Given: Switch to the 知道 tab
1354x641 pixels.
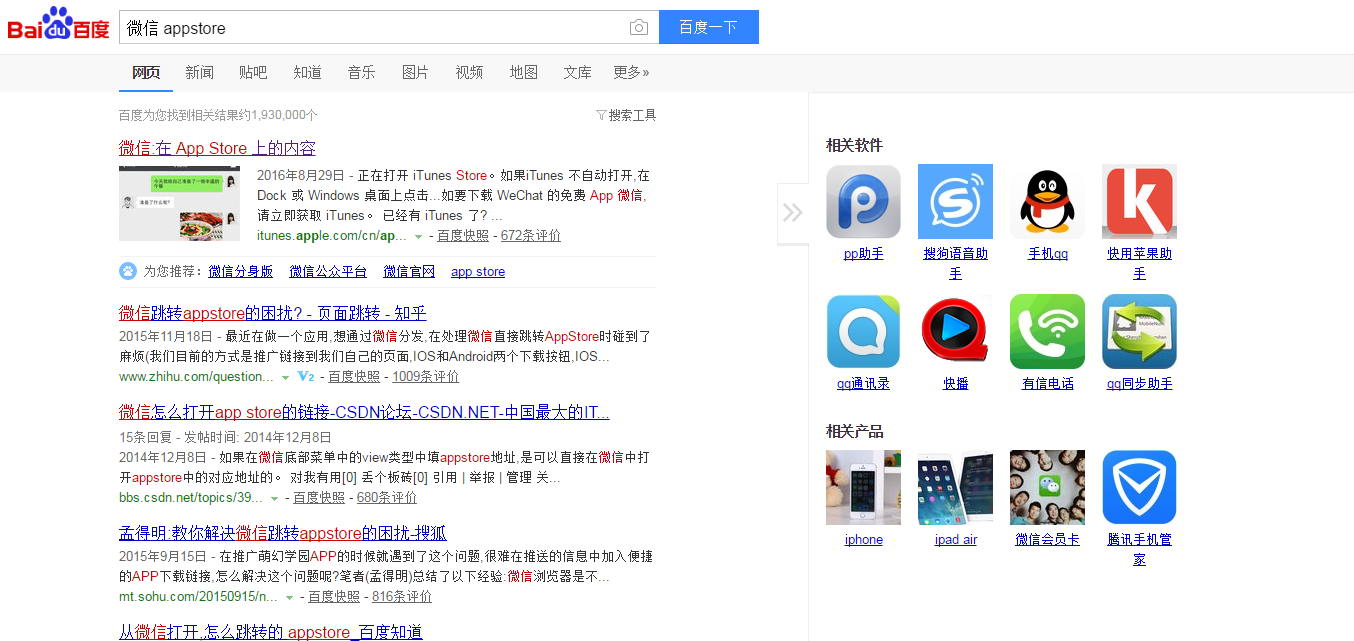Looking at the screenshot, I should (307, 72).
